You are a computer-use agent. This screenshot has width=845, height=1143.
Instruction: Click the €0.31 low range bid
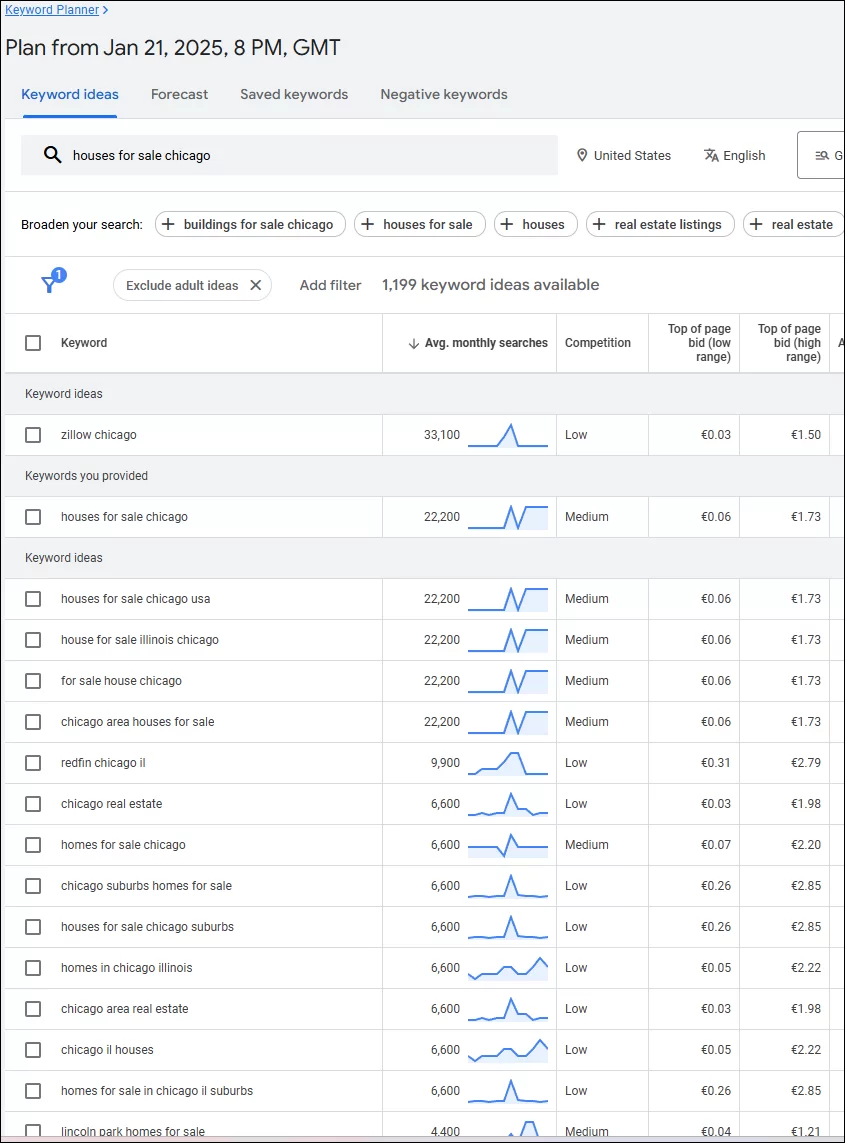(x=716, y=763)
